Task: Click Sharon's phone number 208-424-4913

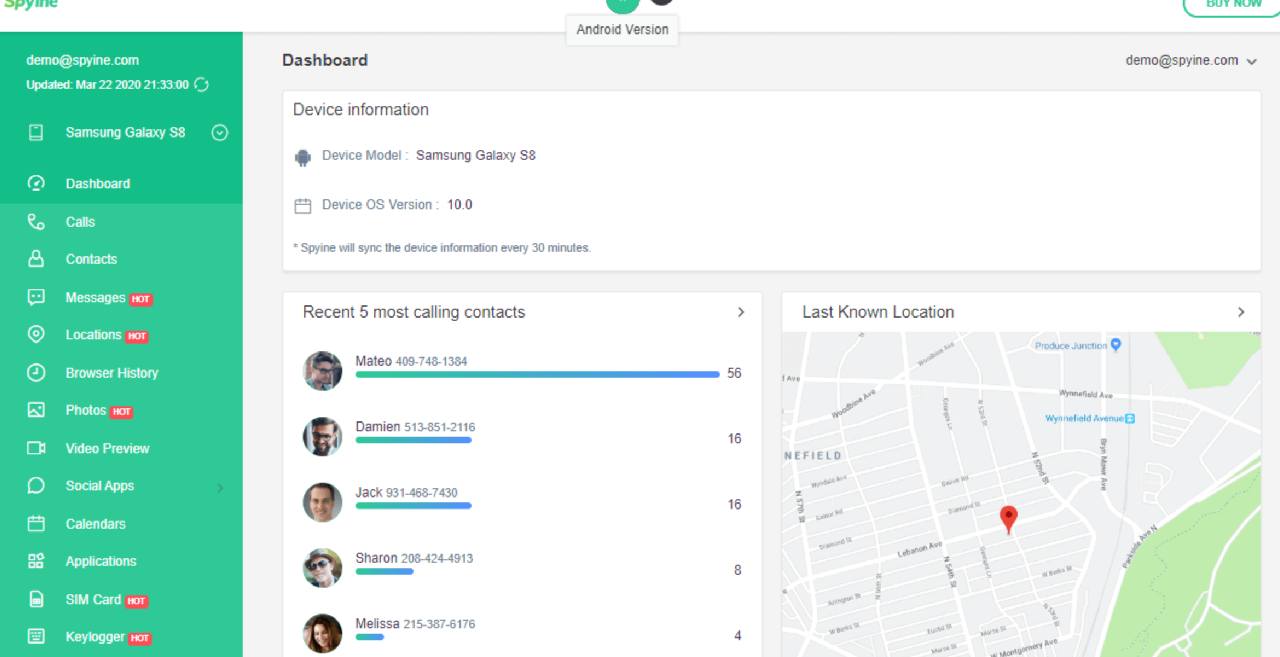Action: [437, 558]
